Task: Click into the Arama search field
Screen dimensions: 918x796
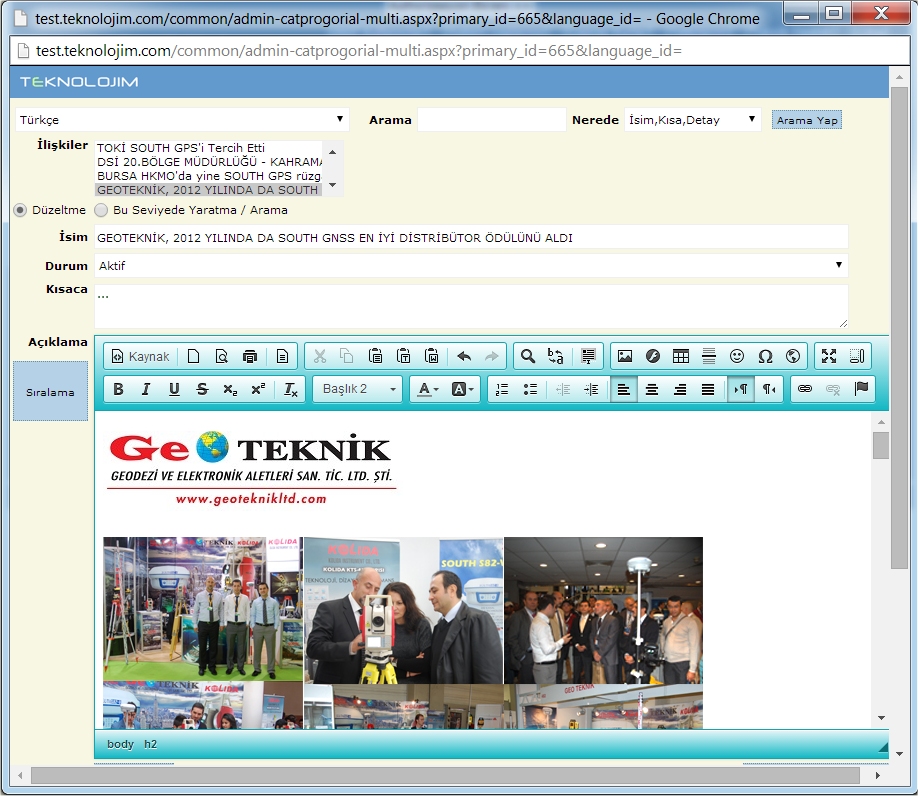Action: click(x=492, y=119)
